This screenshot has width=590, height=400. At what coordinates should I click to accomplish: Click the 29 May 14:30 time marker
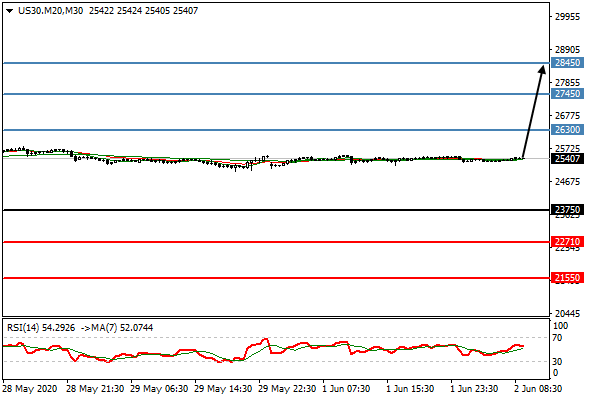tap(224, 388)
